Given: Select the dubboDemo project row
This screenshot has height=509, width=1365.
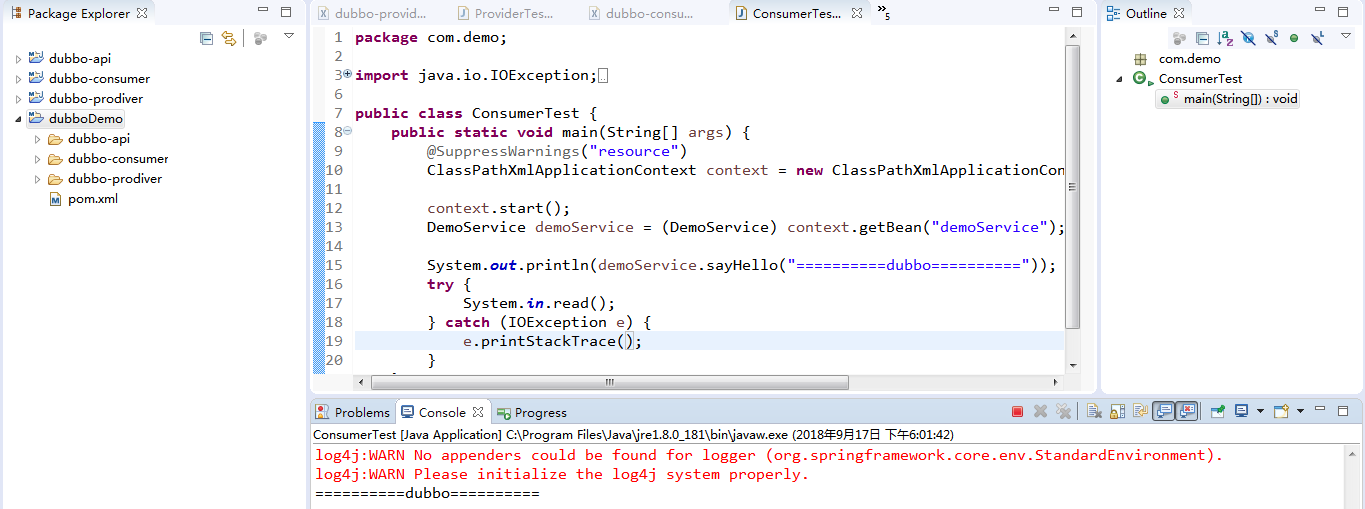Looking at the screenshot, I should pos(77,119).
